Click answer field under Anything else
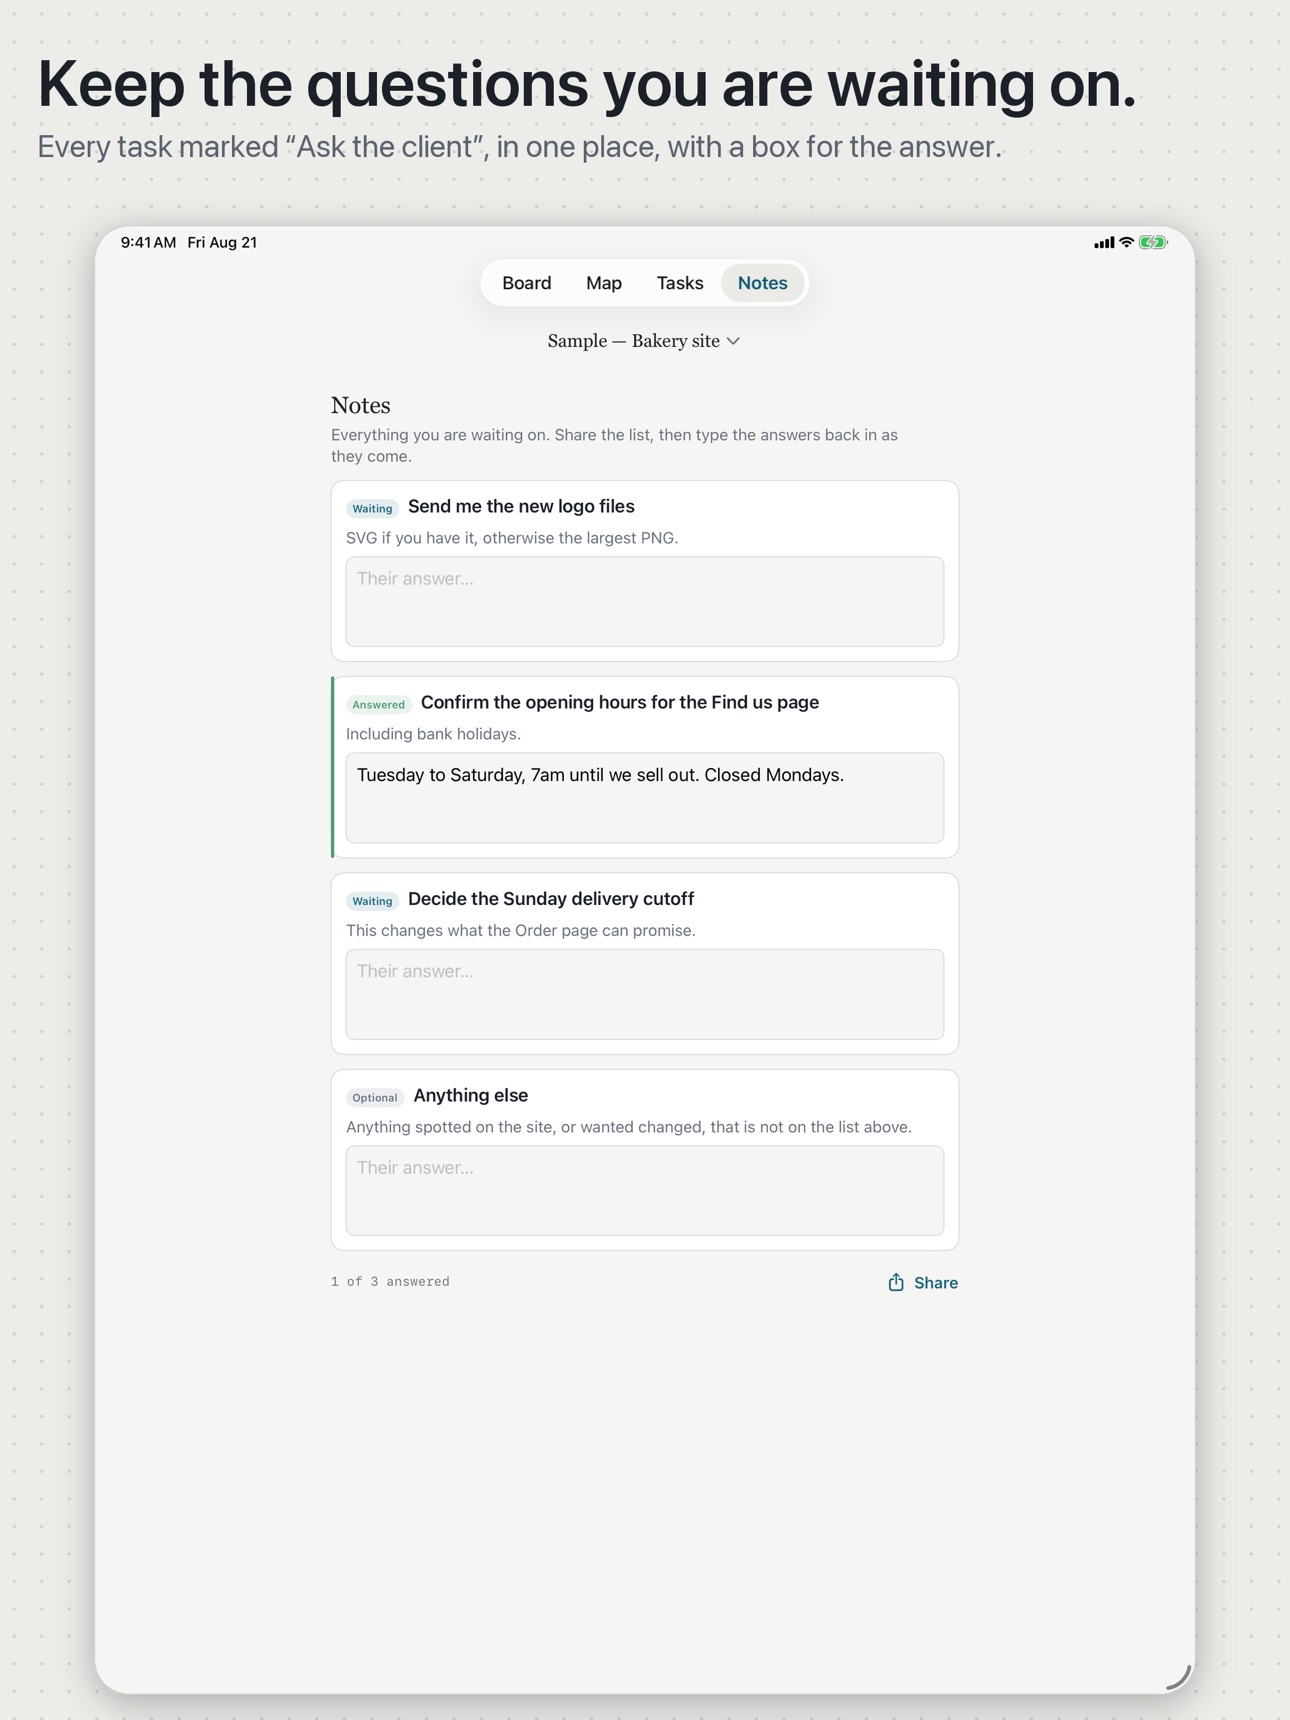The width and height of the screenshot is (1290, 1720). [645, 1191]
